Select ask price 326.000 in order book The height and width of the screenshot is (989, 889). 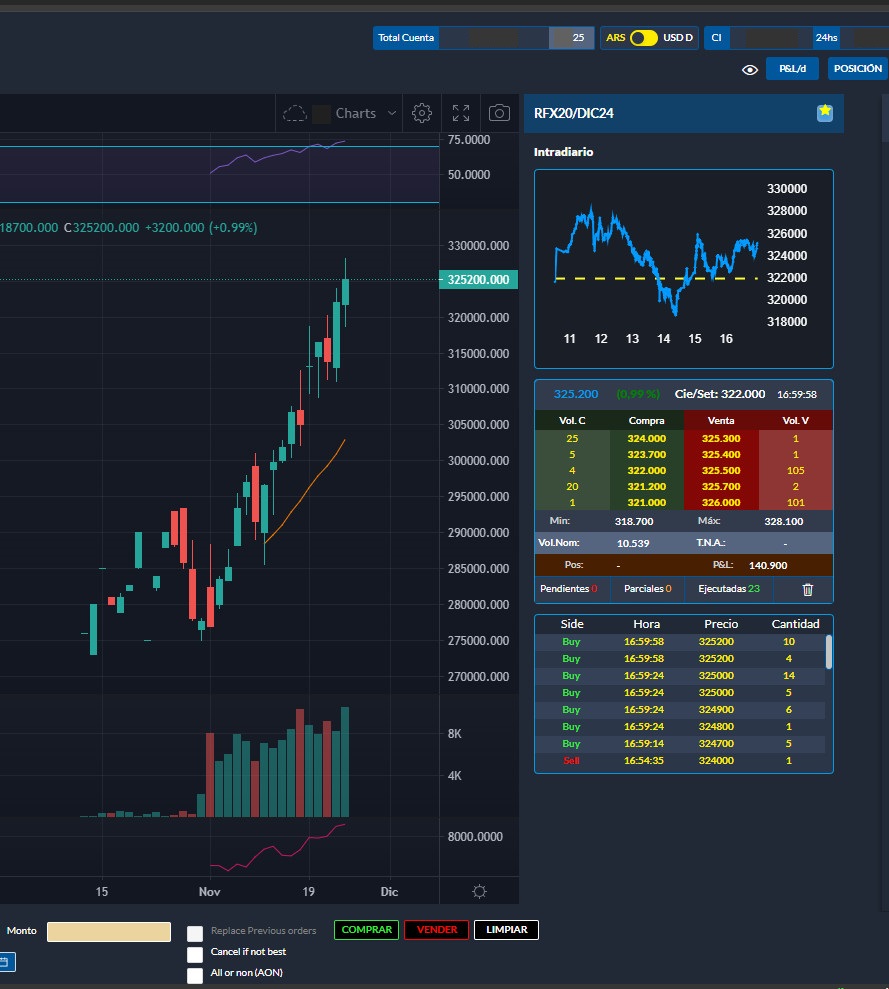tap(721, 503)
